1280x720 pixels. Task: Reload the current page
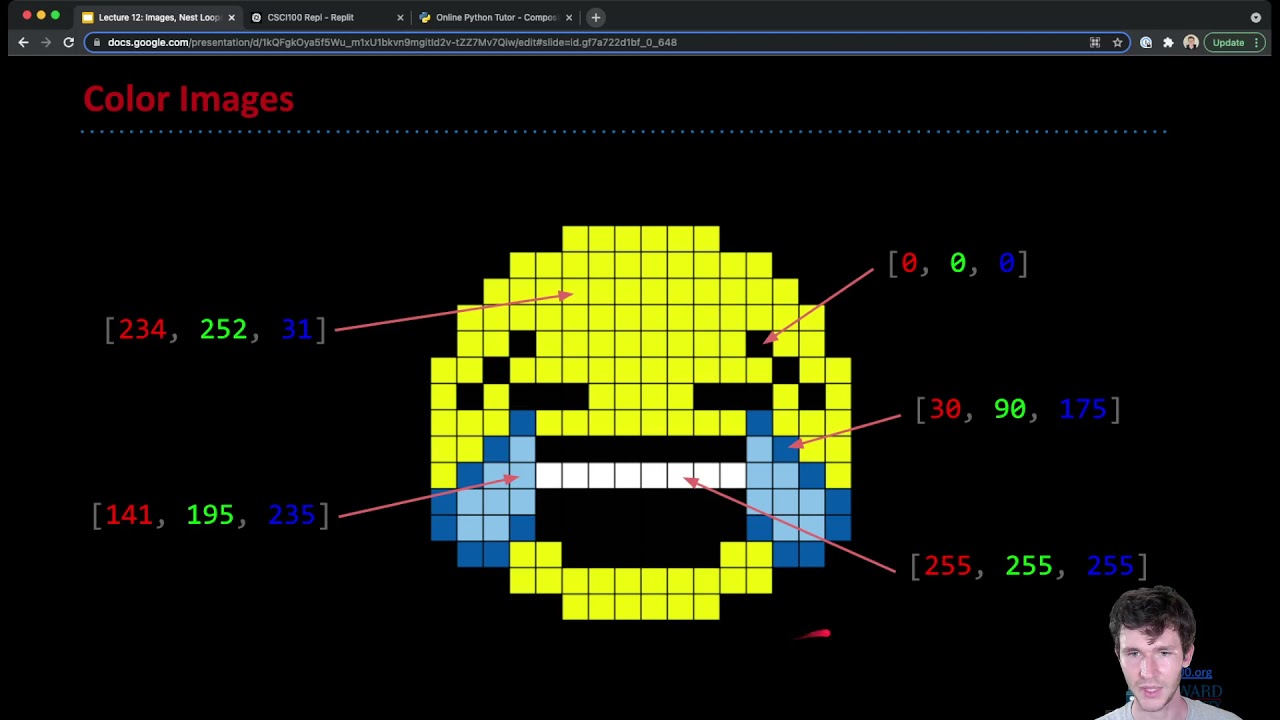coord(69,42)
